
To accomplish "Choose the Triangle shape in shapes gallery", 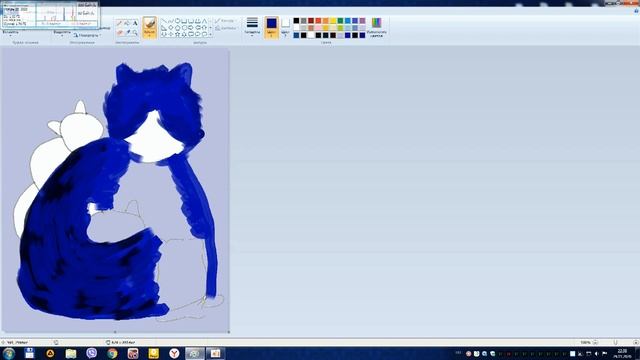I will [205, 21].
